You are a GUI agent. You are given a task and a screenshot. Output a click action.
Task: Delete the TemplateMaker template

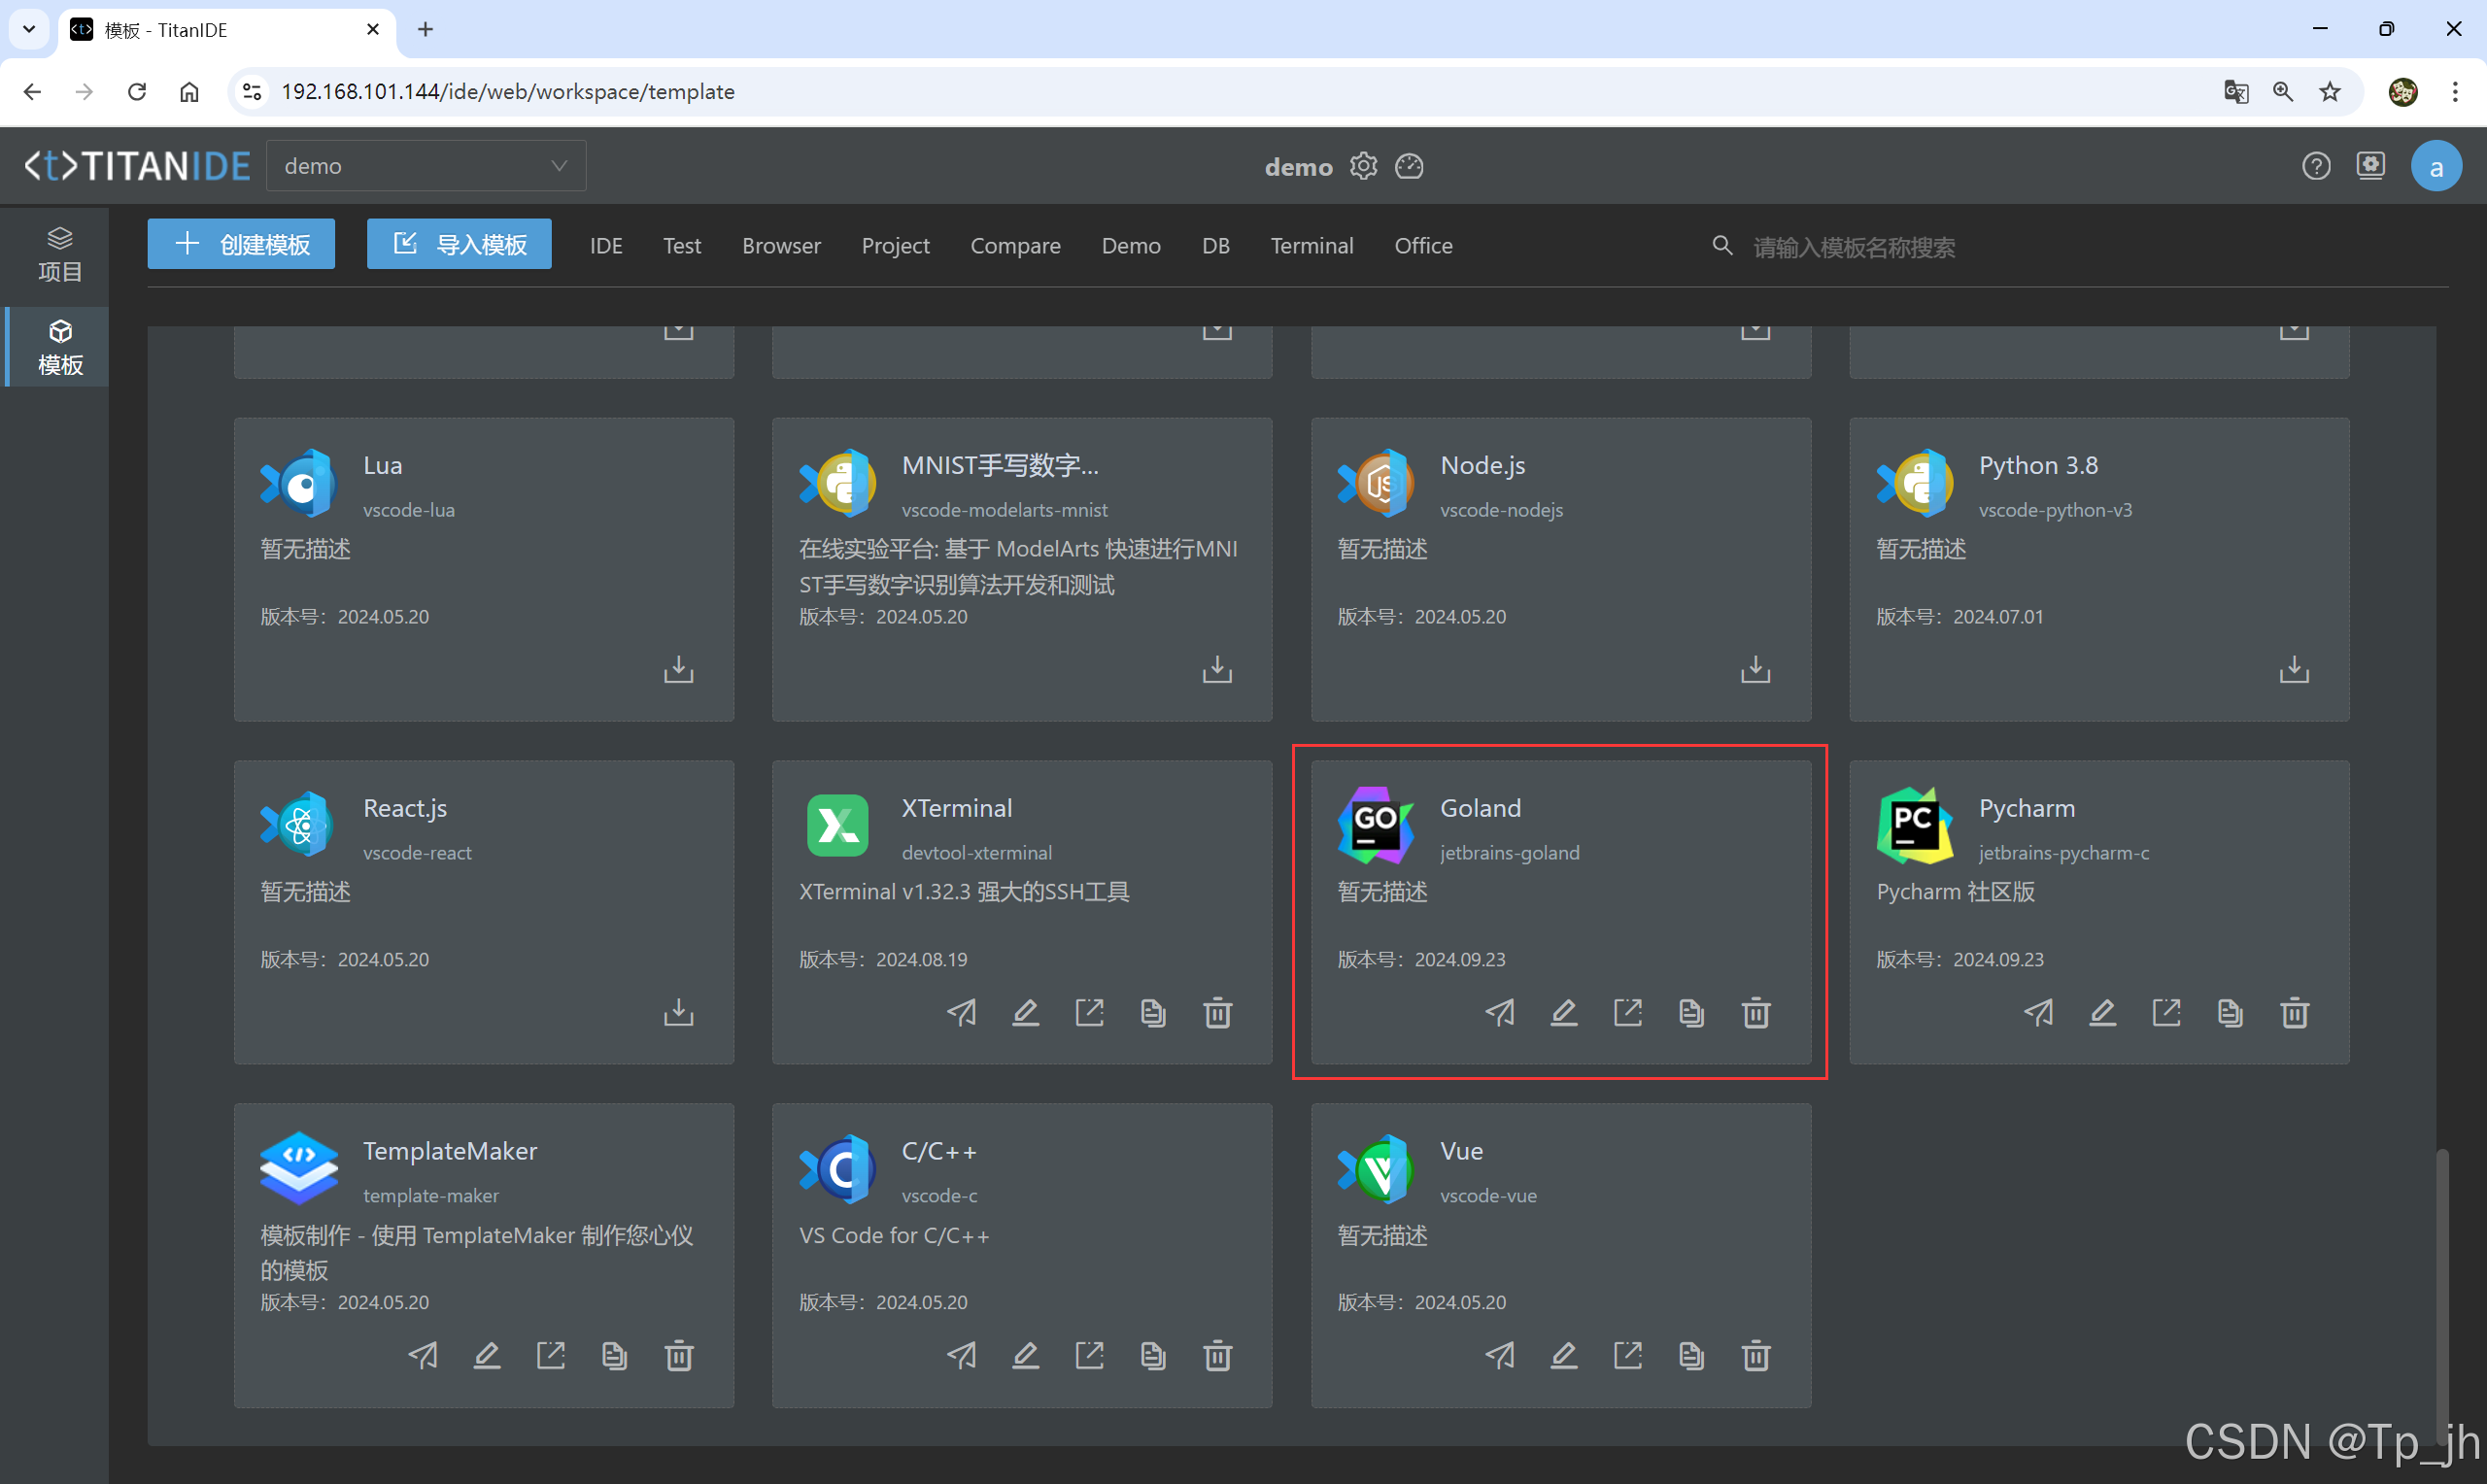click(678, 1356)
